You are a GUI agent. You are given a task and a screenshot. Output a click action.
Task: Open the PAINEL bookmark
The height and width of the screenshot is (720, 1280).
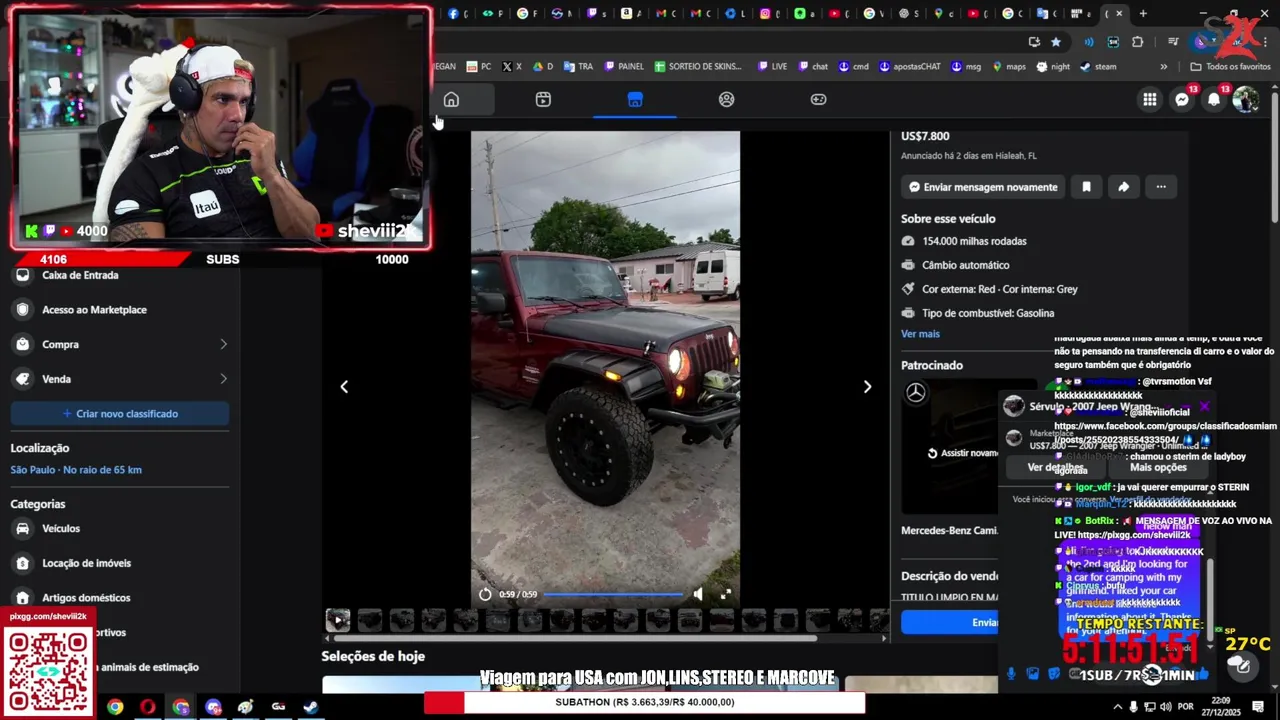click(x=622, y=67)
